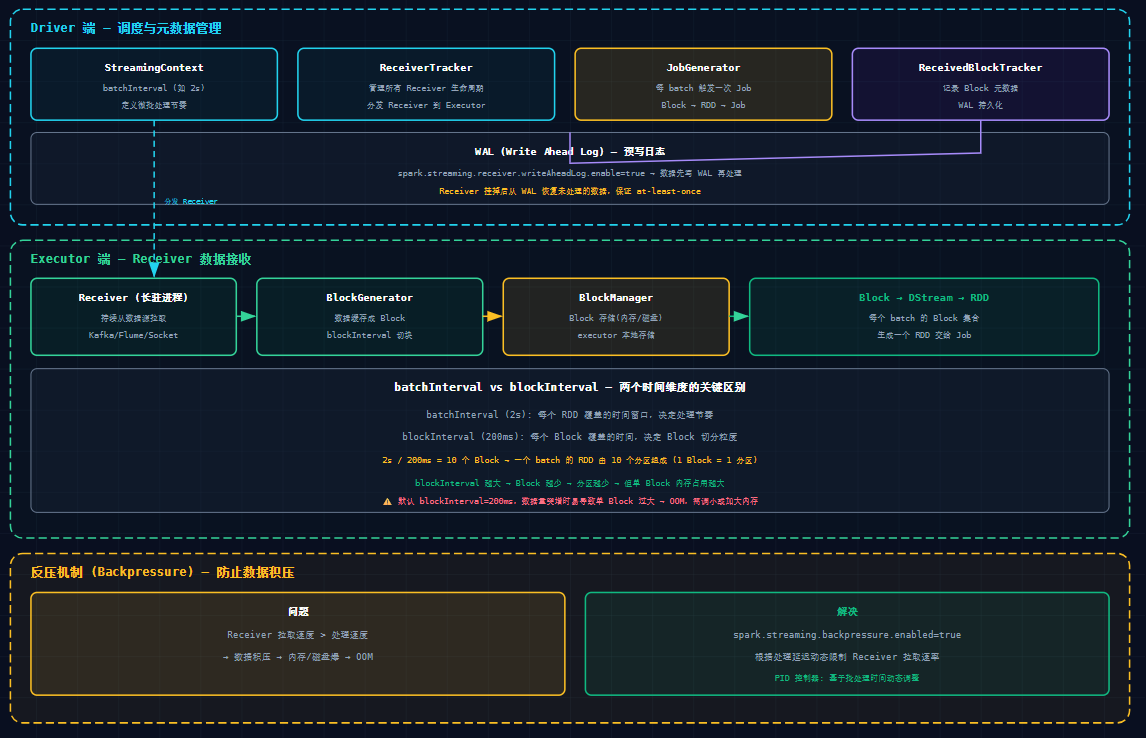Select the ReceiverTracker title
The height and width of the screenshot is (738, 1146).
426,67
